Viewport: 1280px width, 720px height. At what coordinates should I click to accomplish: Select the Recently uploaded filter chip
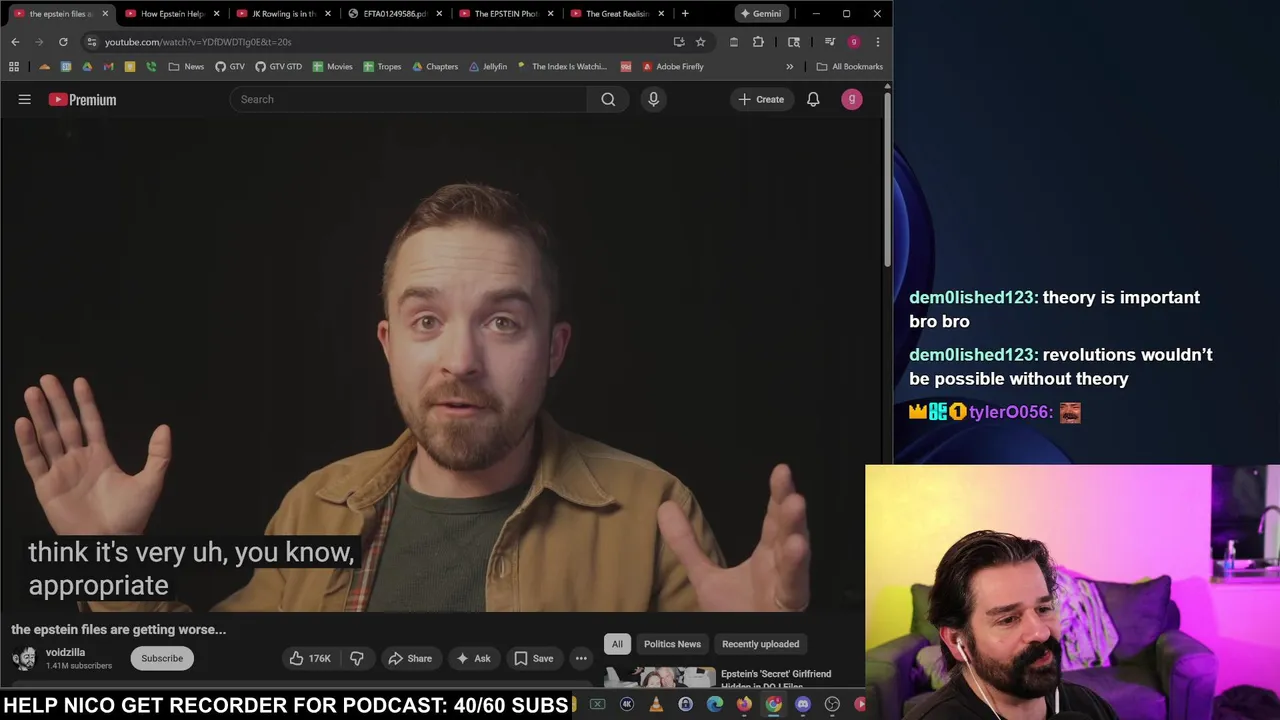click(x=760, y=644)
